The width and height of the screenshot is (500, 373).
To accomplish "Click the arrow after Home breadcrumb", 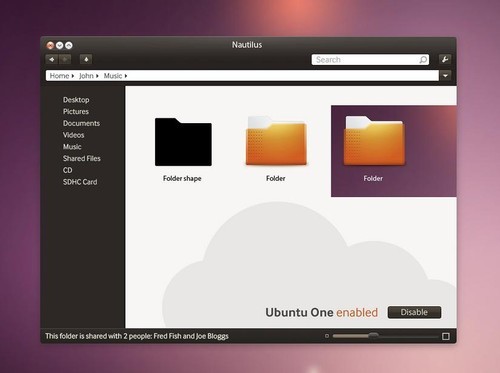I will point(72,76).
